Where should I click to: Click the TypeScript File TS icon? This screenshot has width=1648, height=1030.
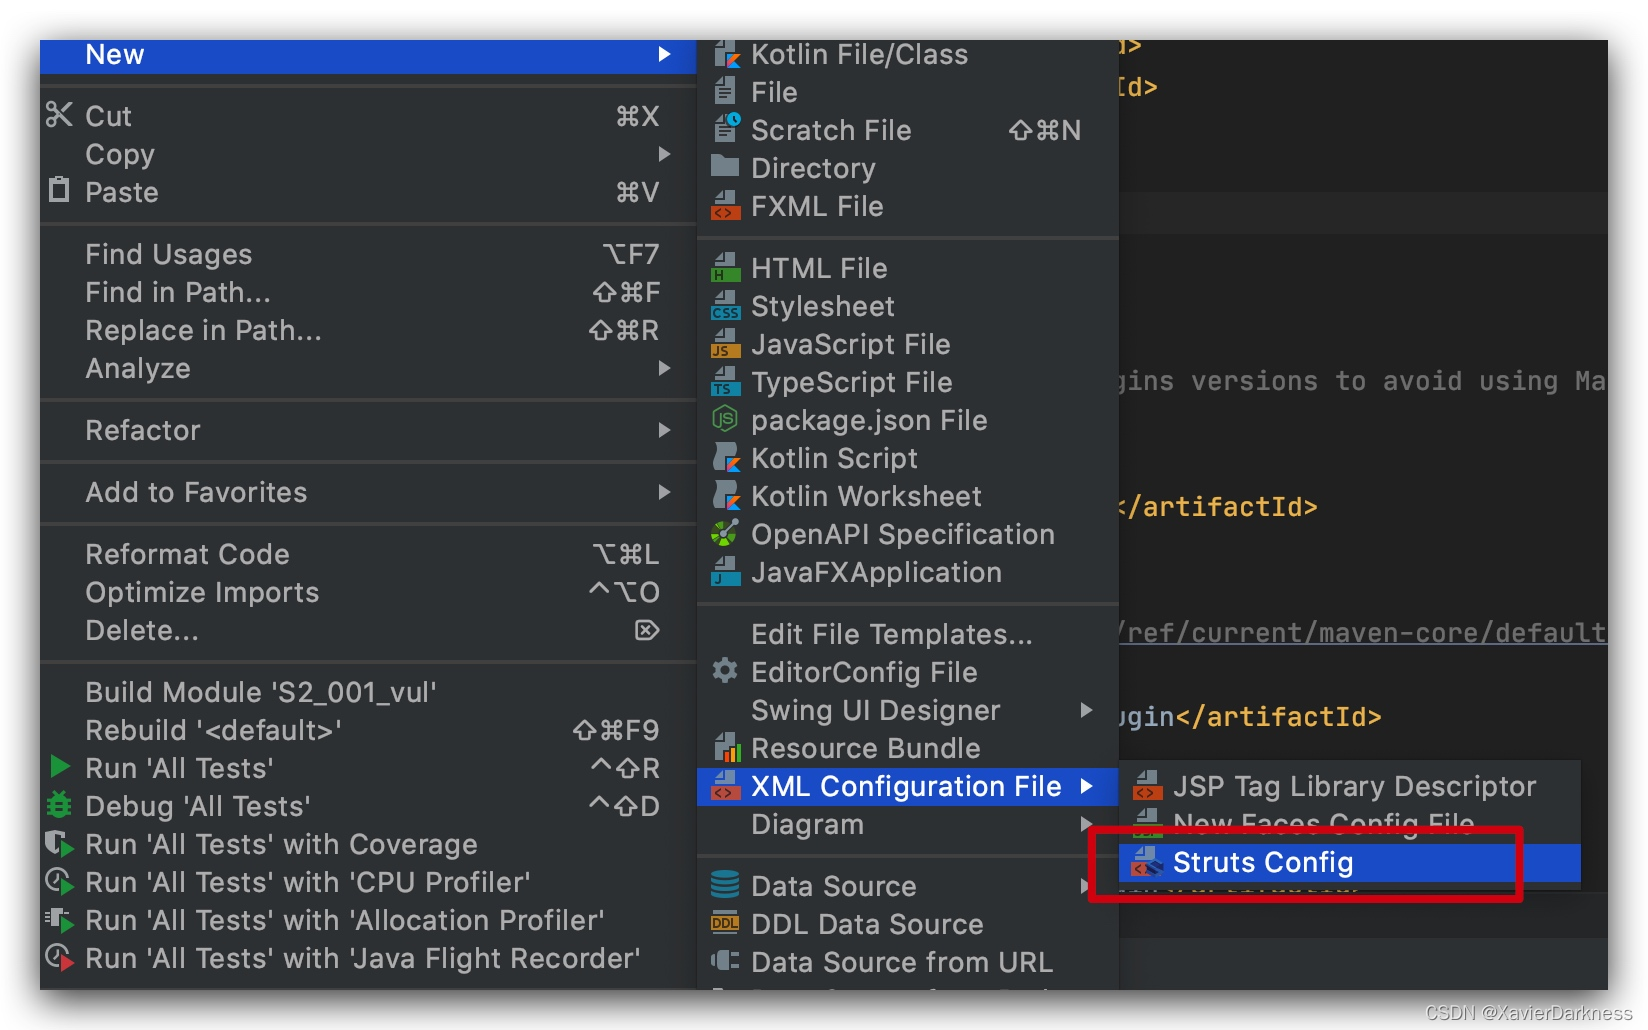(725, 382)
